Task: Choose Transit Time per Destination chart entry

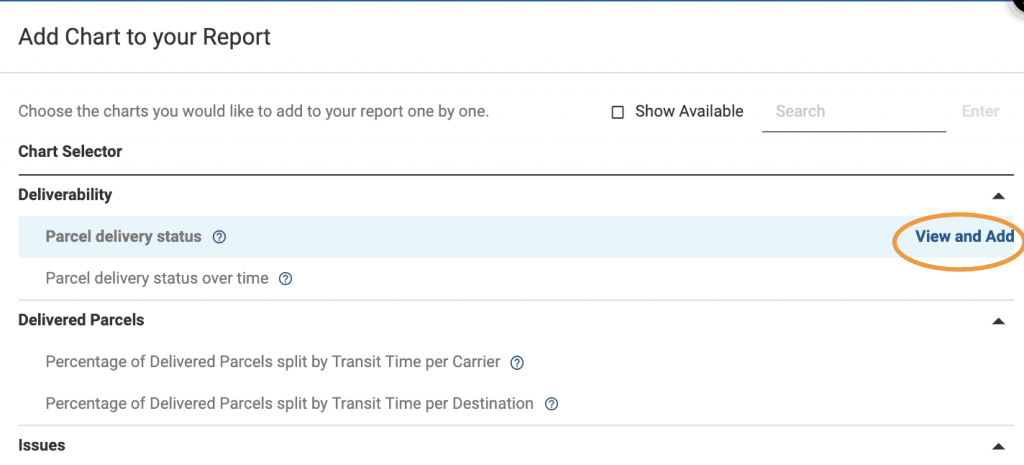Action: click(289, 403)
